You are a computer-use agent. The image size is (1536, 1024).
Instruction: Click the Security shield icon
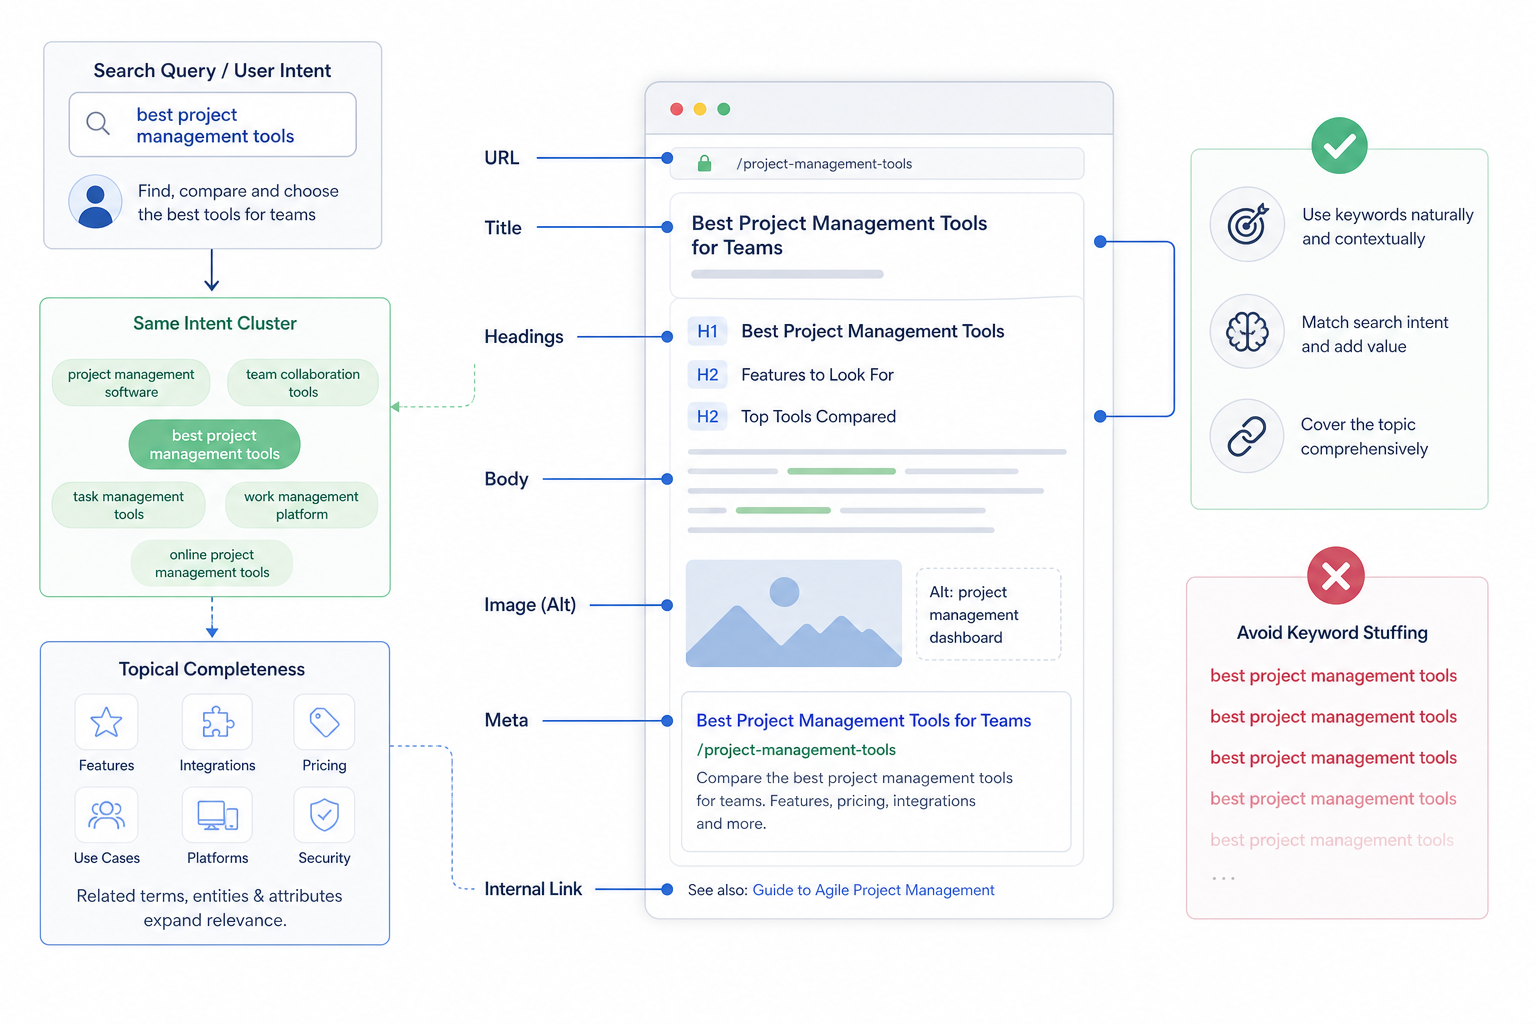click(x=324, y=815)
